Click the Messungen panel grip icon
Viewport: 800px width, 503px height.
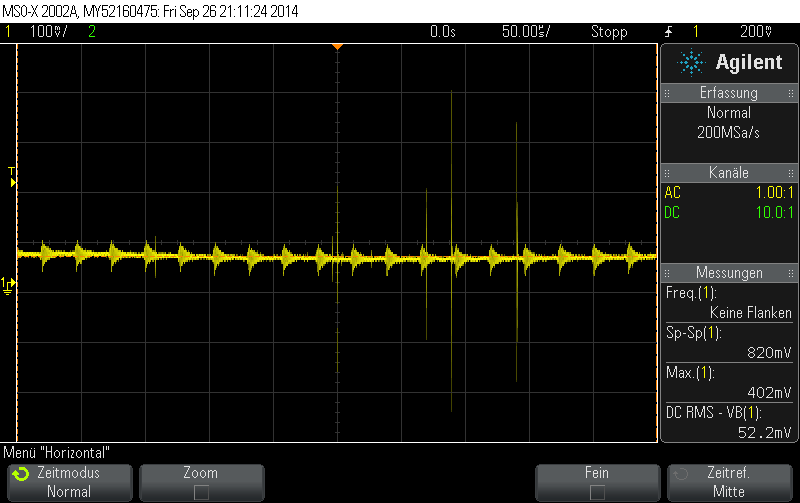point(667,273)
